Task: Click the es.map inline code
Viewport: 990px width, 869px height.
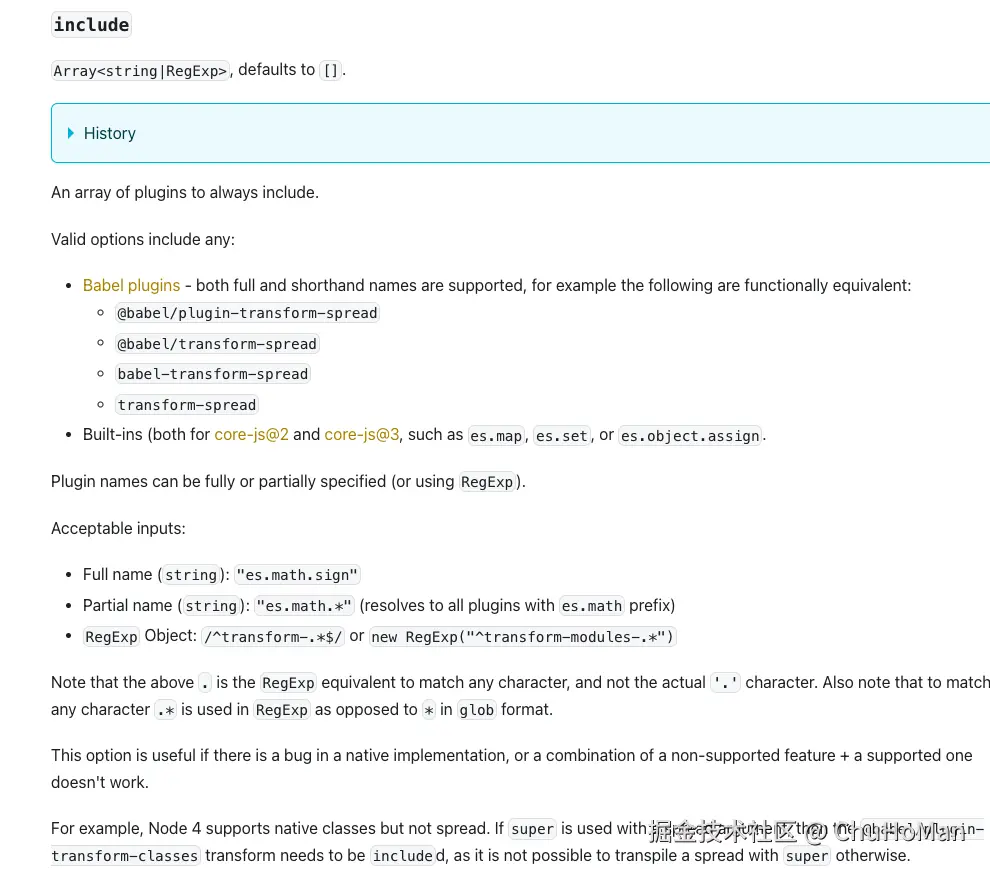Action: pos(496,436)
